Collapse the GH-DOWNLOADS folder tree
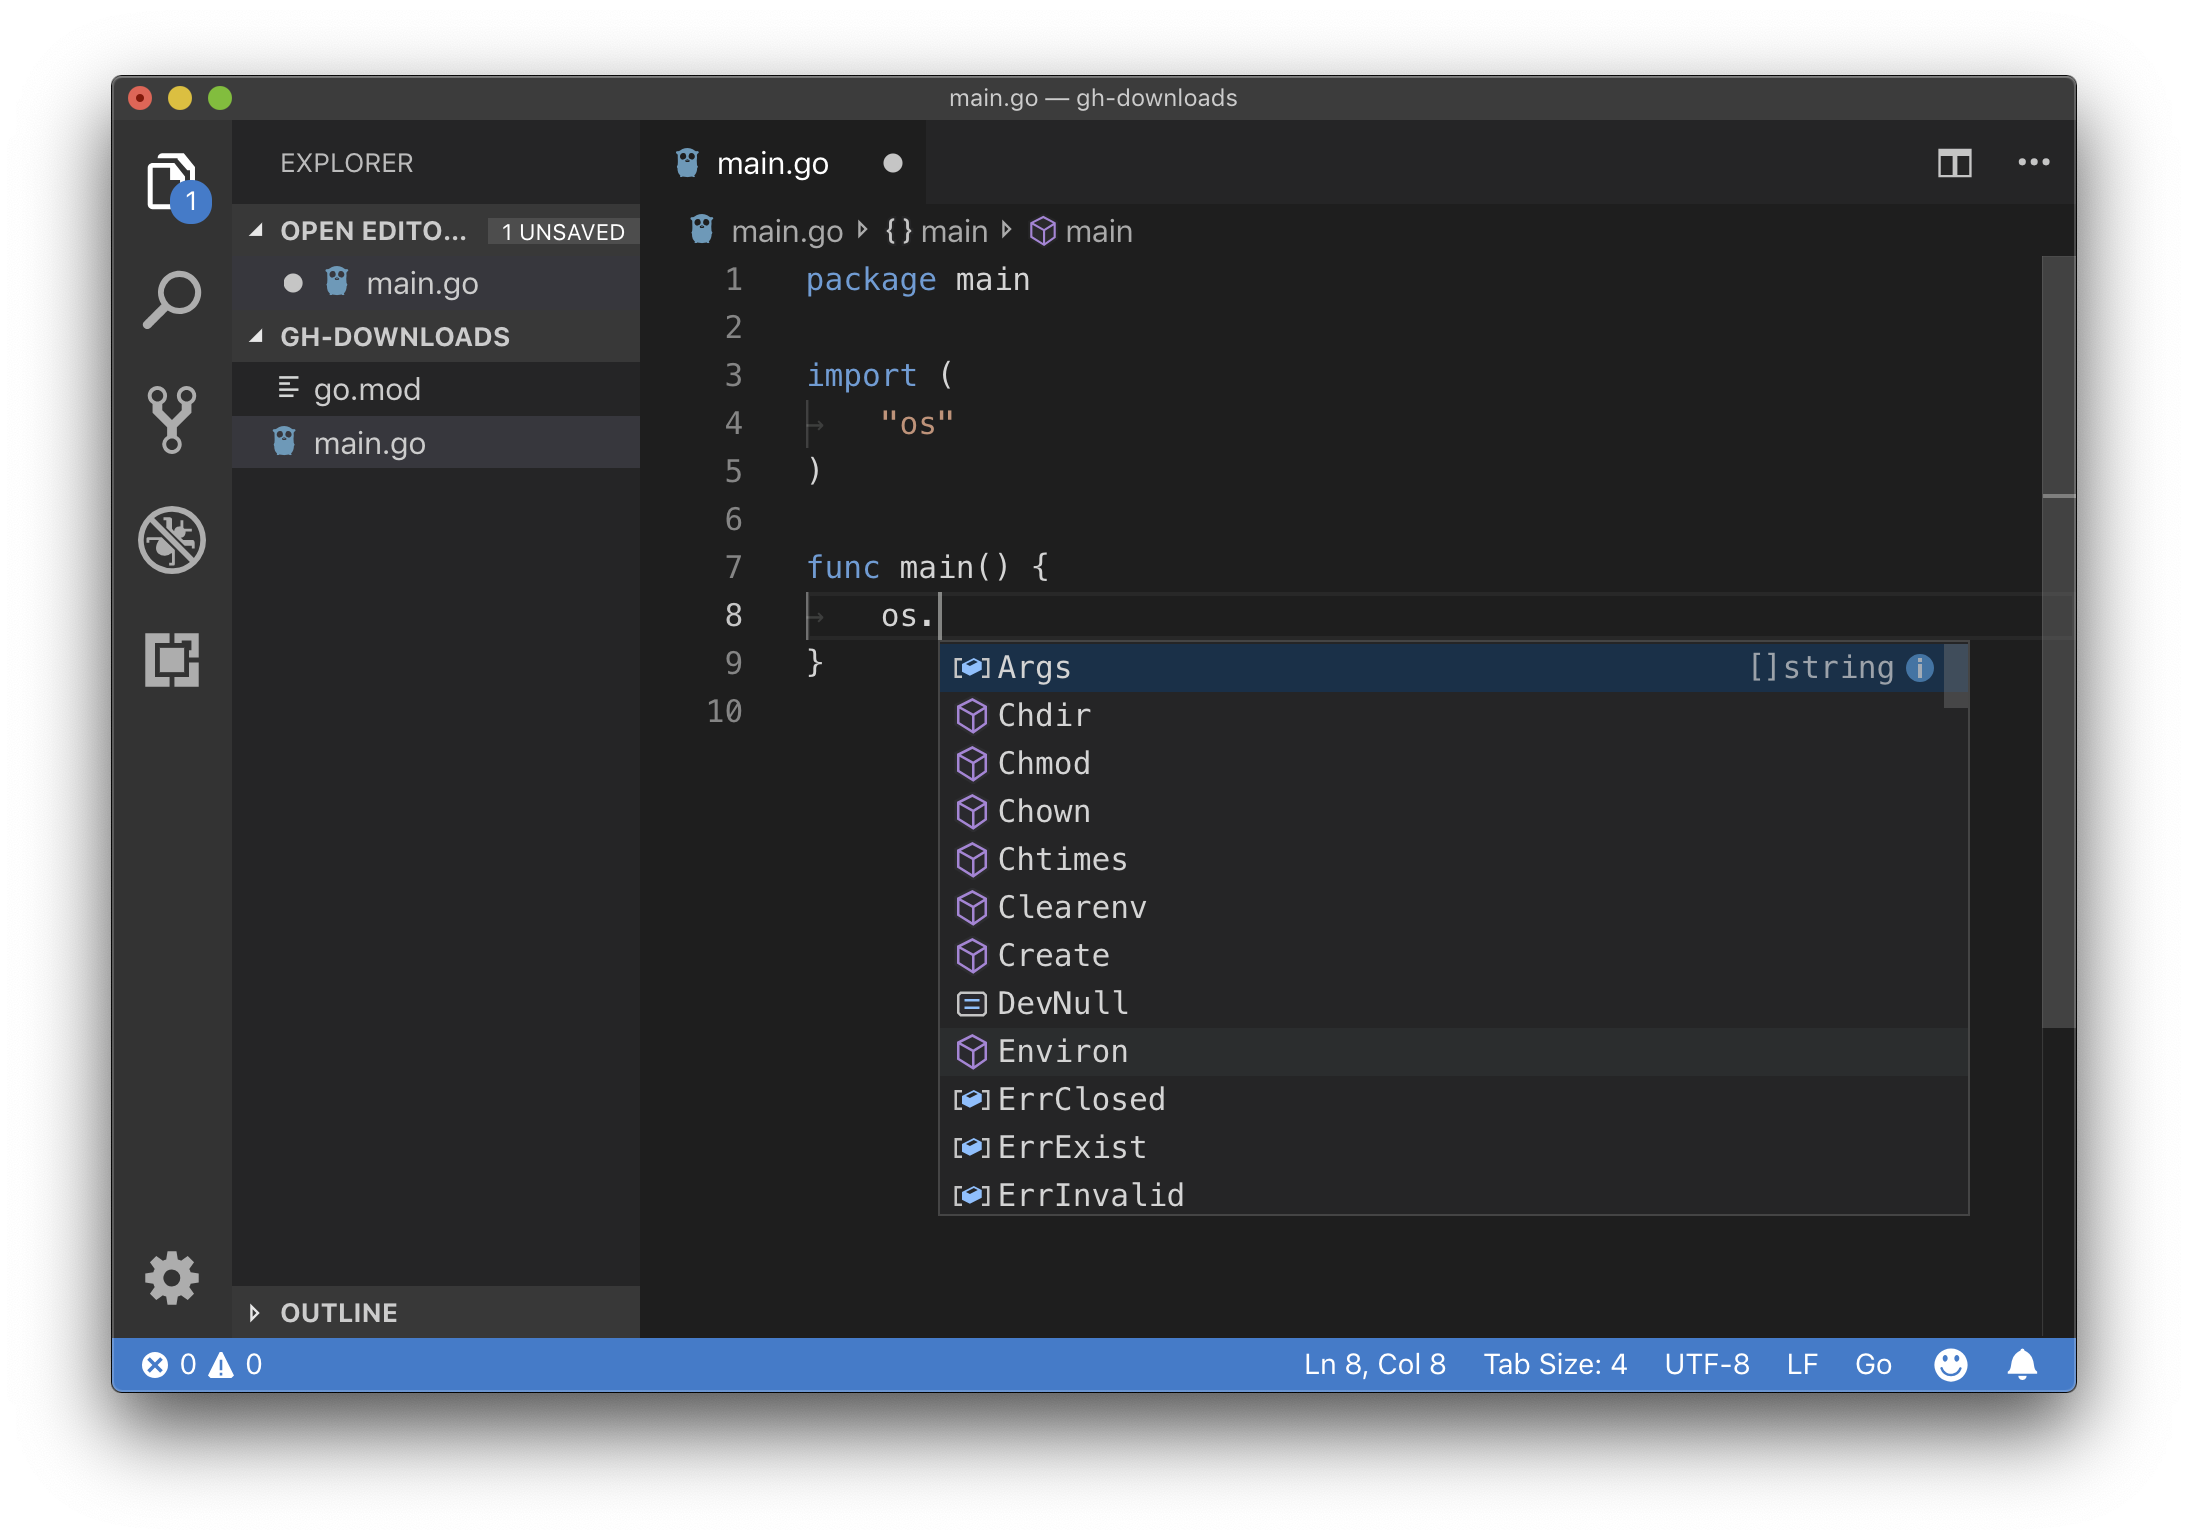 [255, 336]
